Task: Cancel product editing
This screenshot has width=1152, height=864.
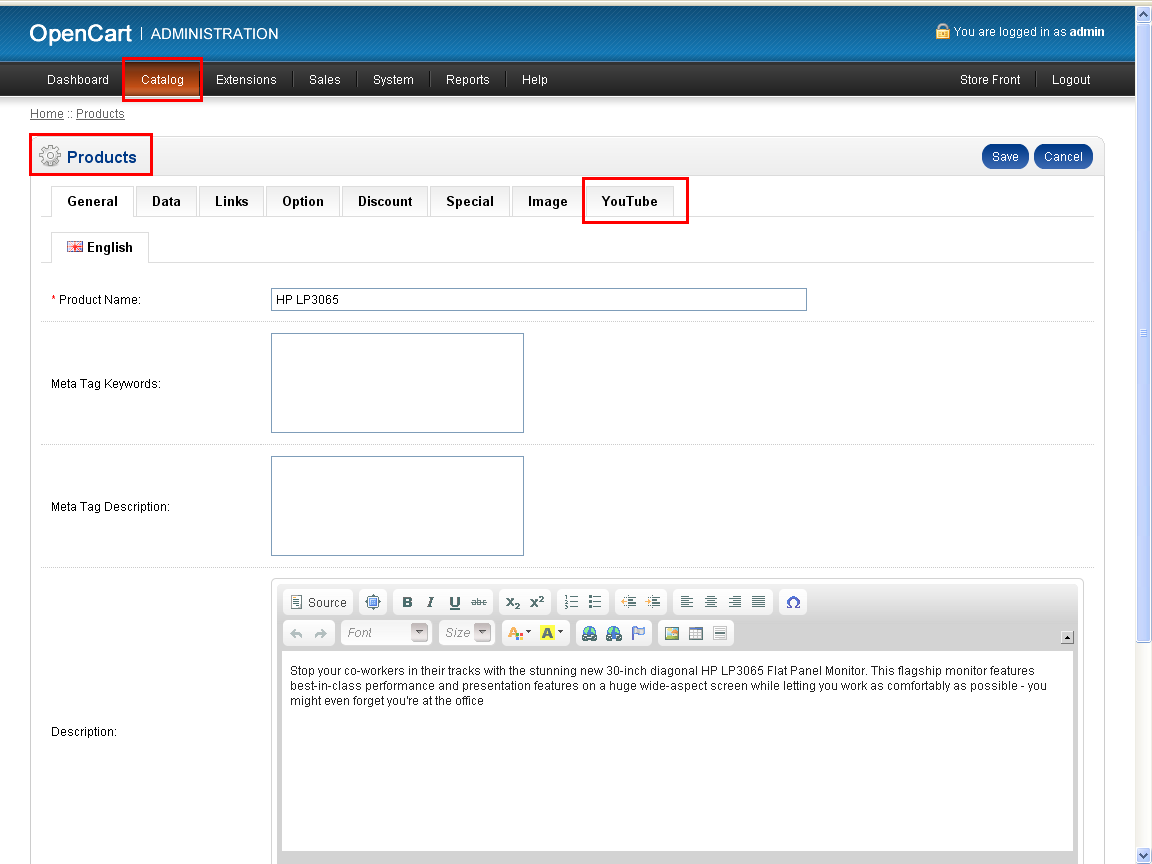Action: (1063, 156)
